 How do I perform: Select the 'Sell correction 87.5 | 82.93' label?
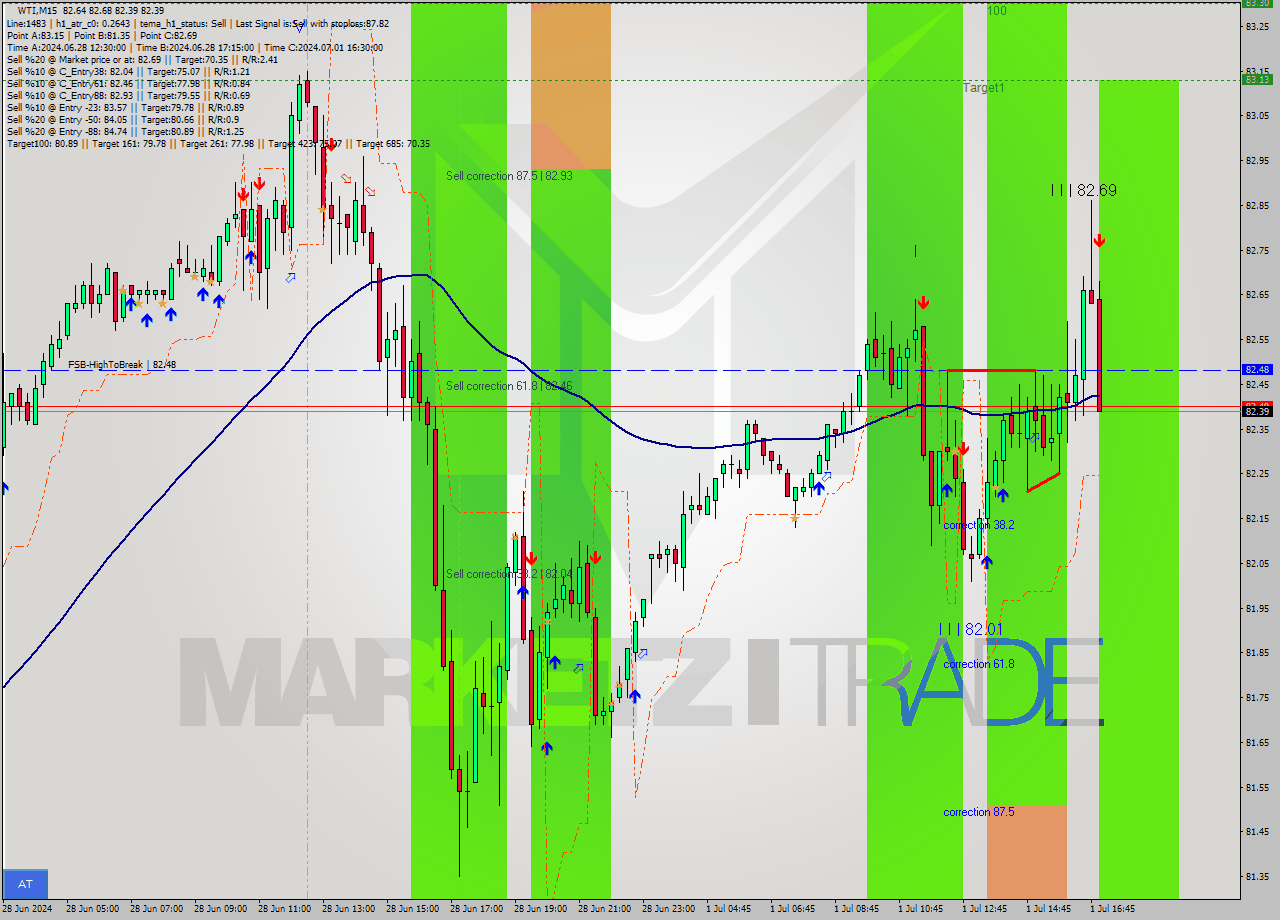pyautogui.click(x=509, y=176)
